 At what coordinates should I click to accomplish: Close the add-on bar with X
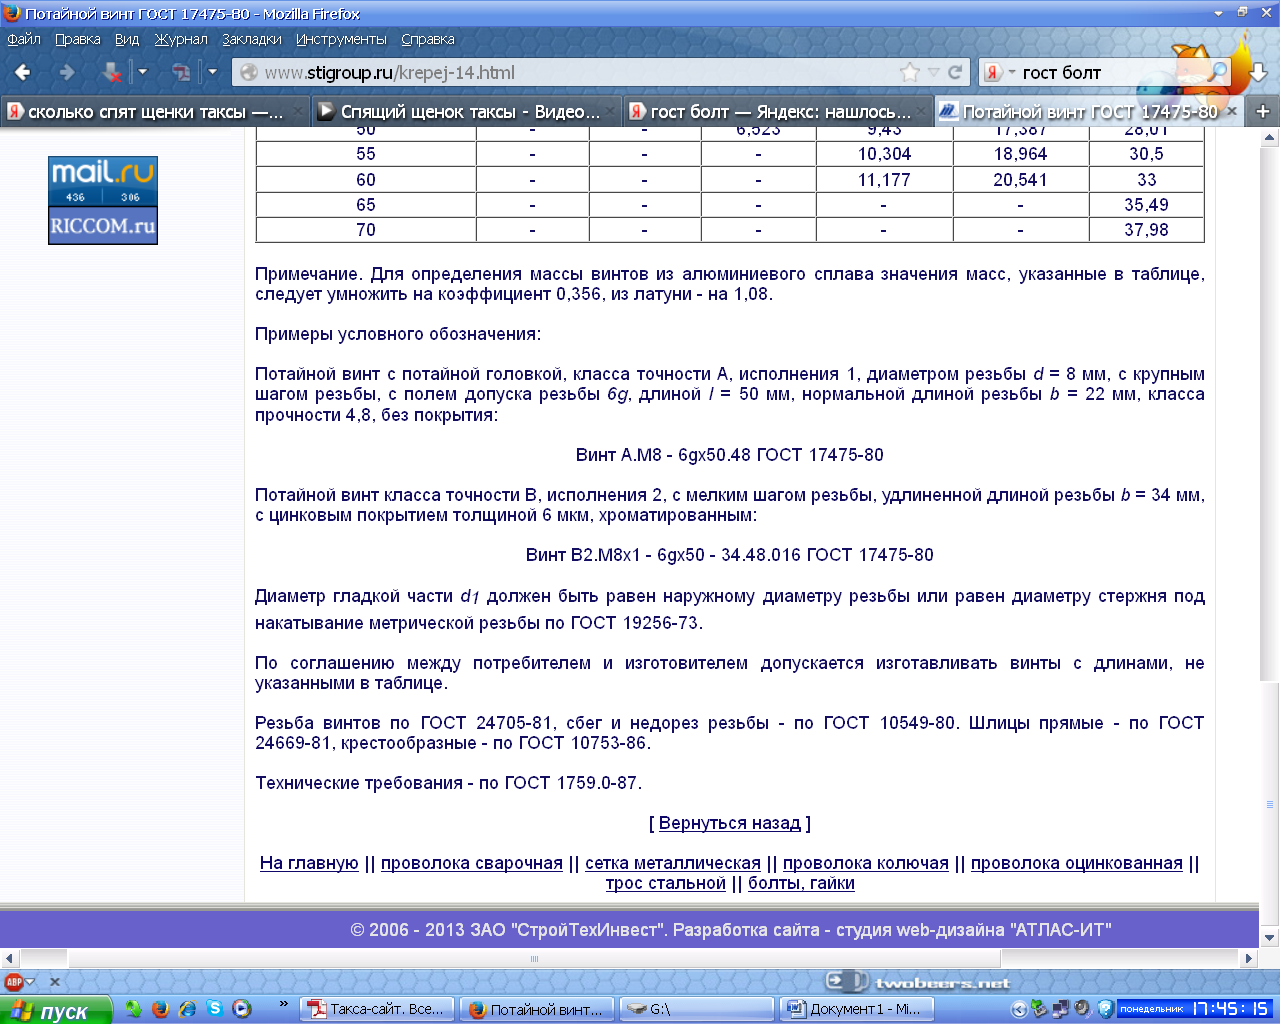pyautogui.click(x=55, y=982)
